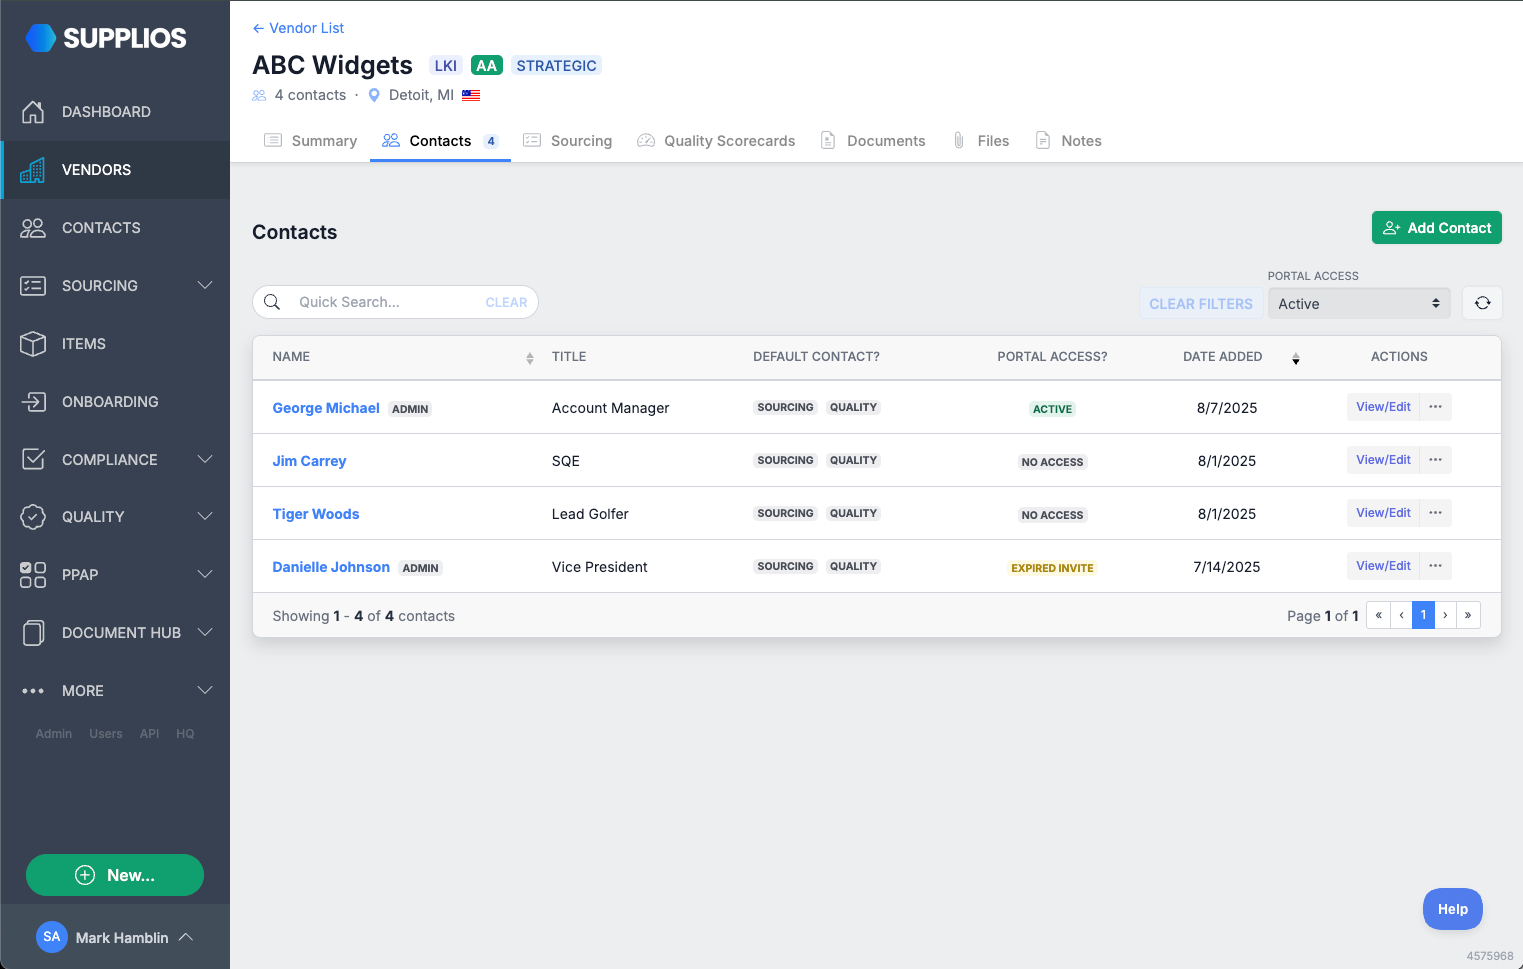This screenshot has height=969, width=1523.
Task: Open the Items box icon
Action: [x=33, y=344]
